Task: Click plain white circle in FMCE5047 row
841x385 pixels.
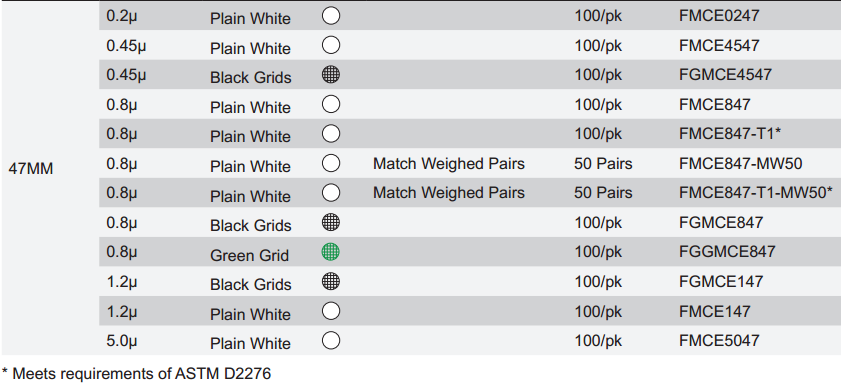Action: tap(331, 340)
